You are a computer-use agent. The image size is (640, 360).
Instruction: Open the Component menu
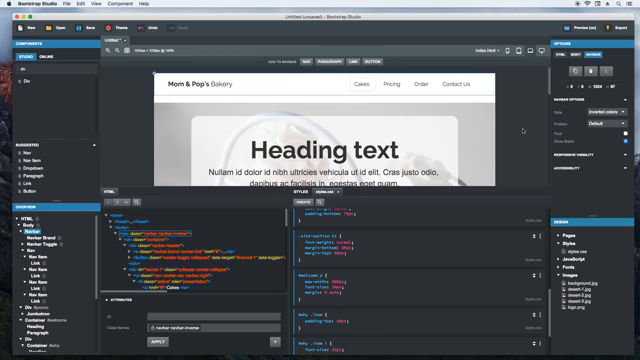coord(120,4)
